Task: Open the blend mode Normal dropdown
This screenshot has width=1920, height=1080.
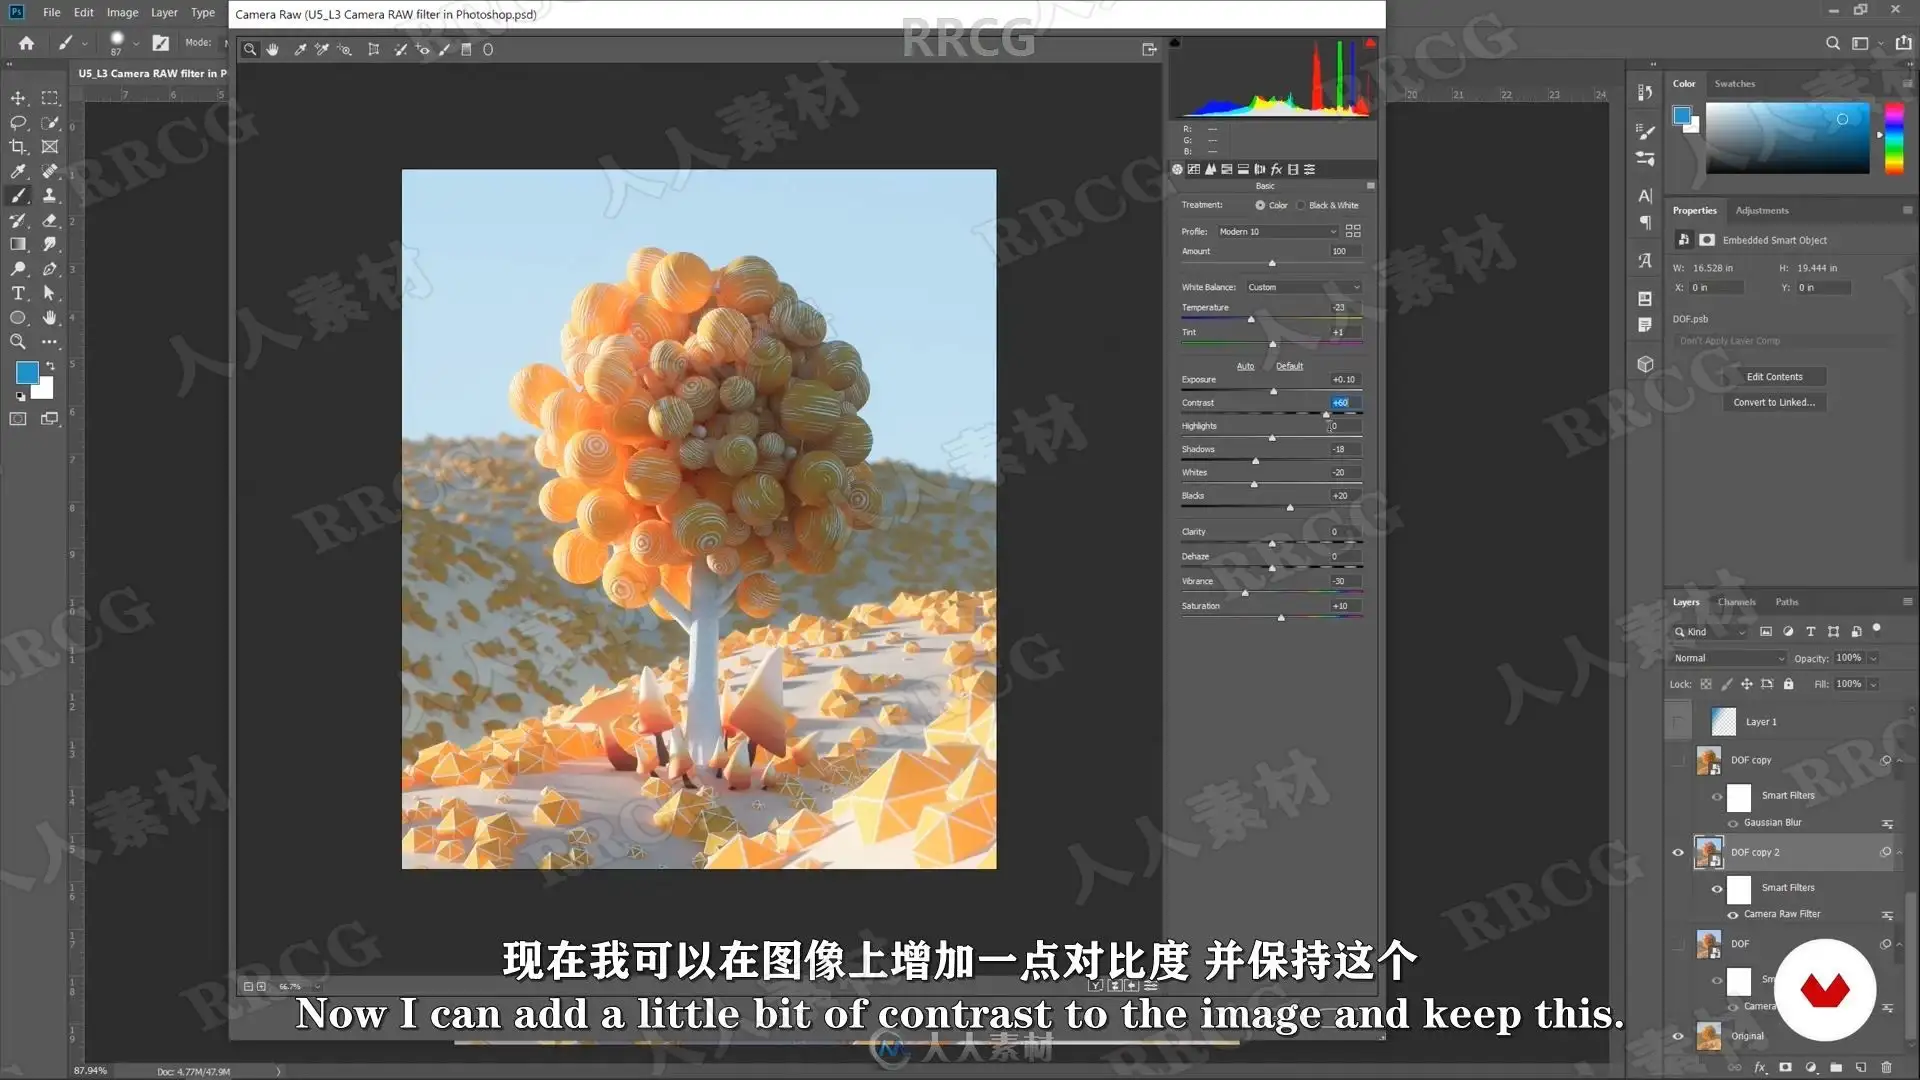Action: point(1728,658)
